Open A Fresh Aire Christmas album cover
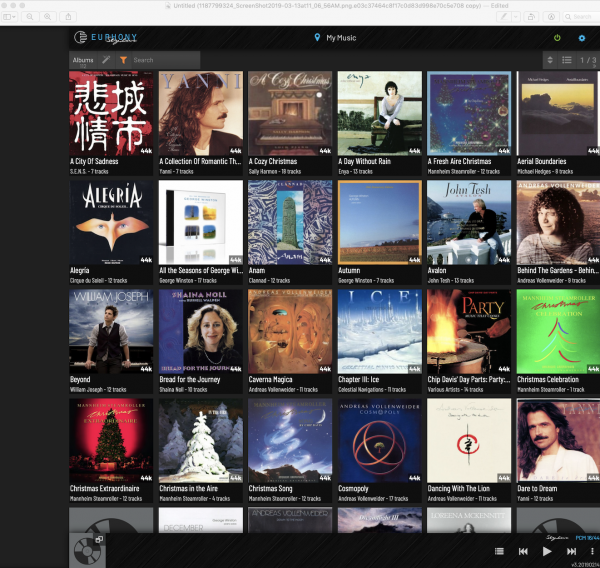600x568 pixels. pyautogui.click(x=469, y=113)
